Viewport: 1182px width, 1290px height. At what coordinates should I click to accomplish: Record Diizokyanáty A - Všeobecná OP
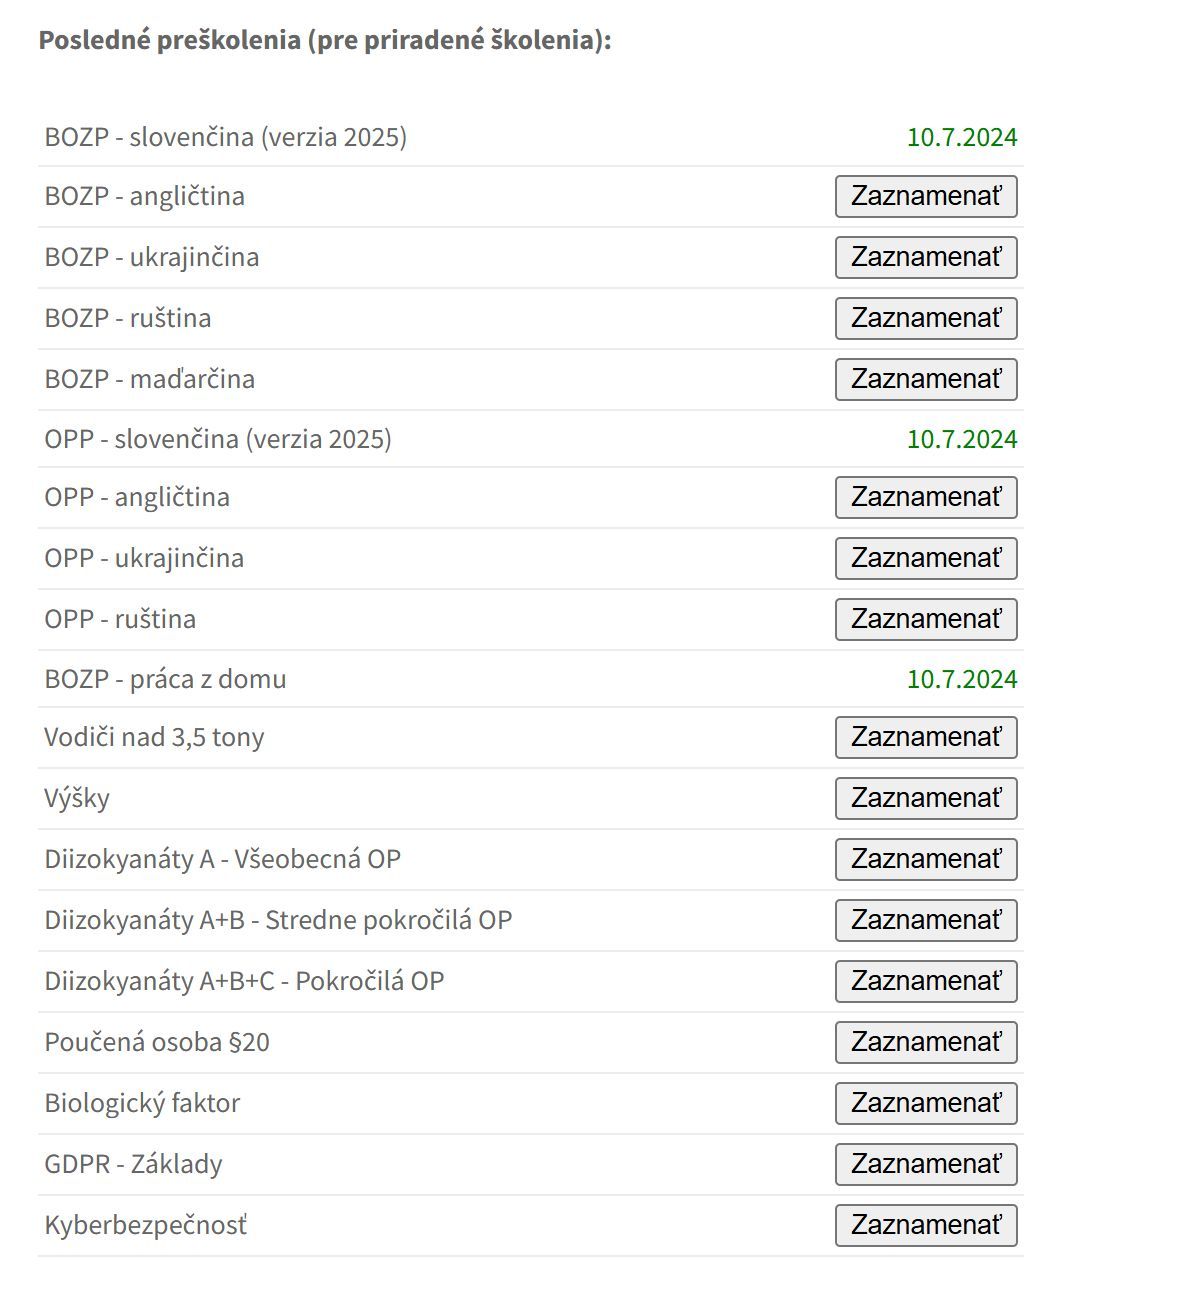(x=926, y=860)
